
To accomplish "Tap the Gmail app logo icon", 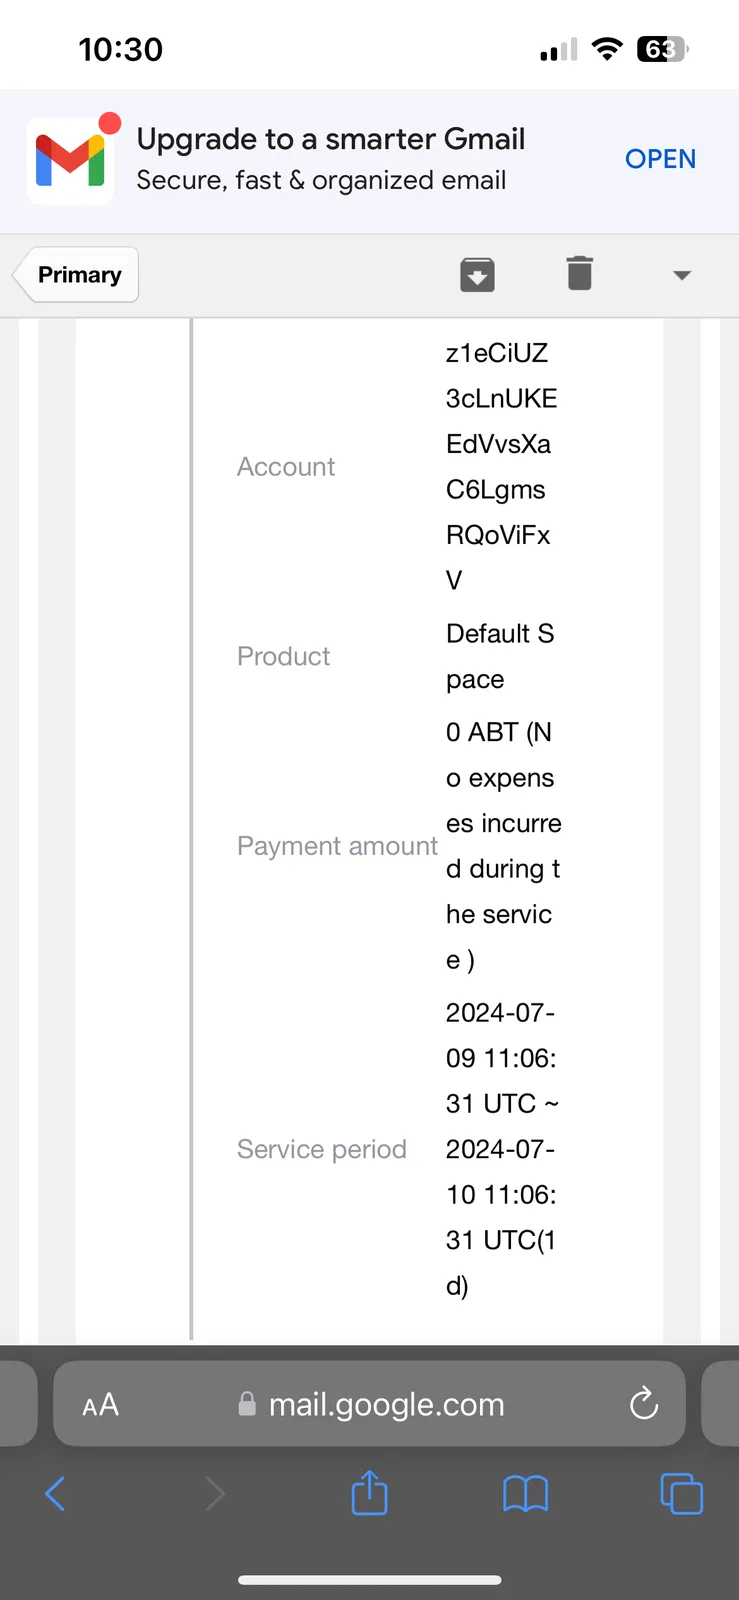I will (70, 160).
